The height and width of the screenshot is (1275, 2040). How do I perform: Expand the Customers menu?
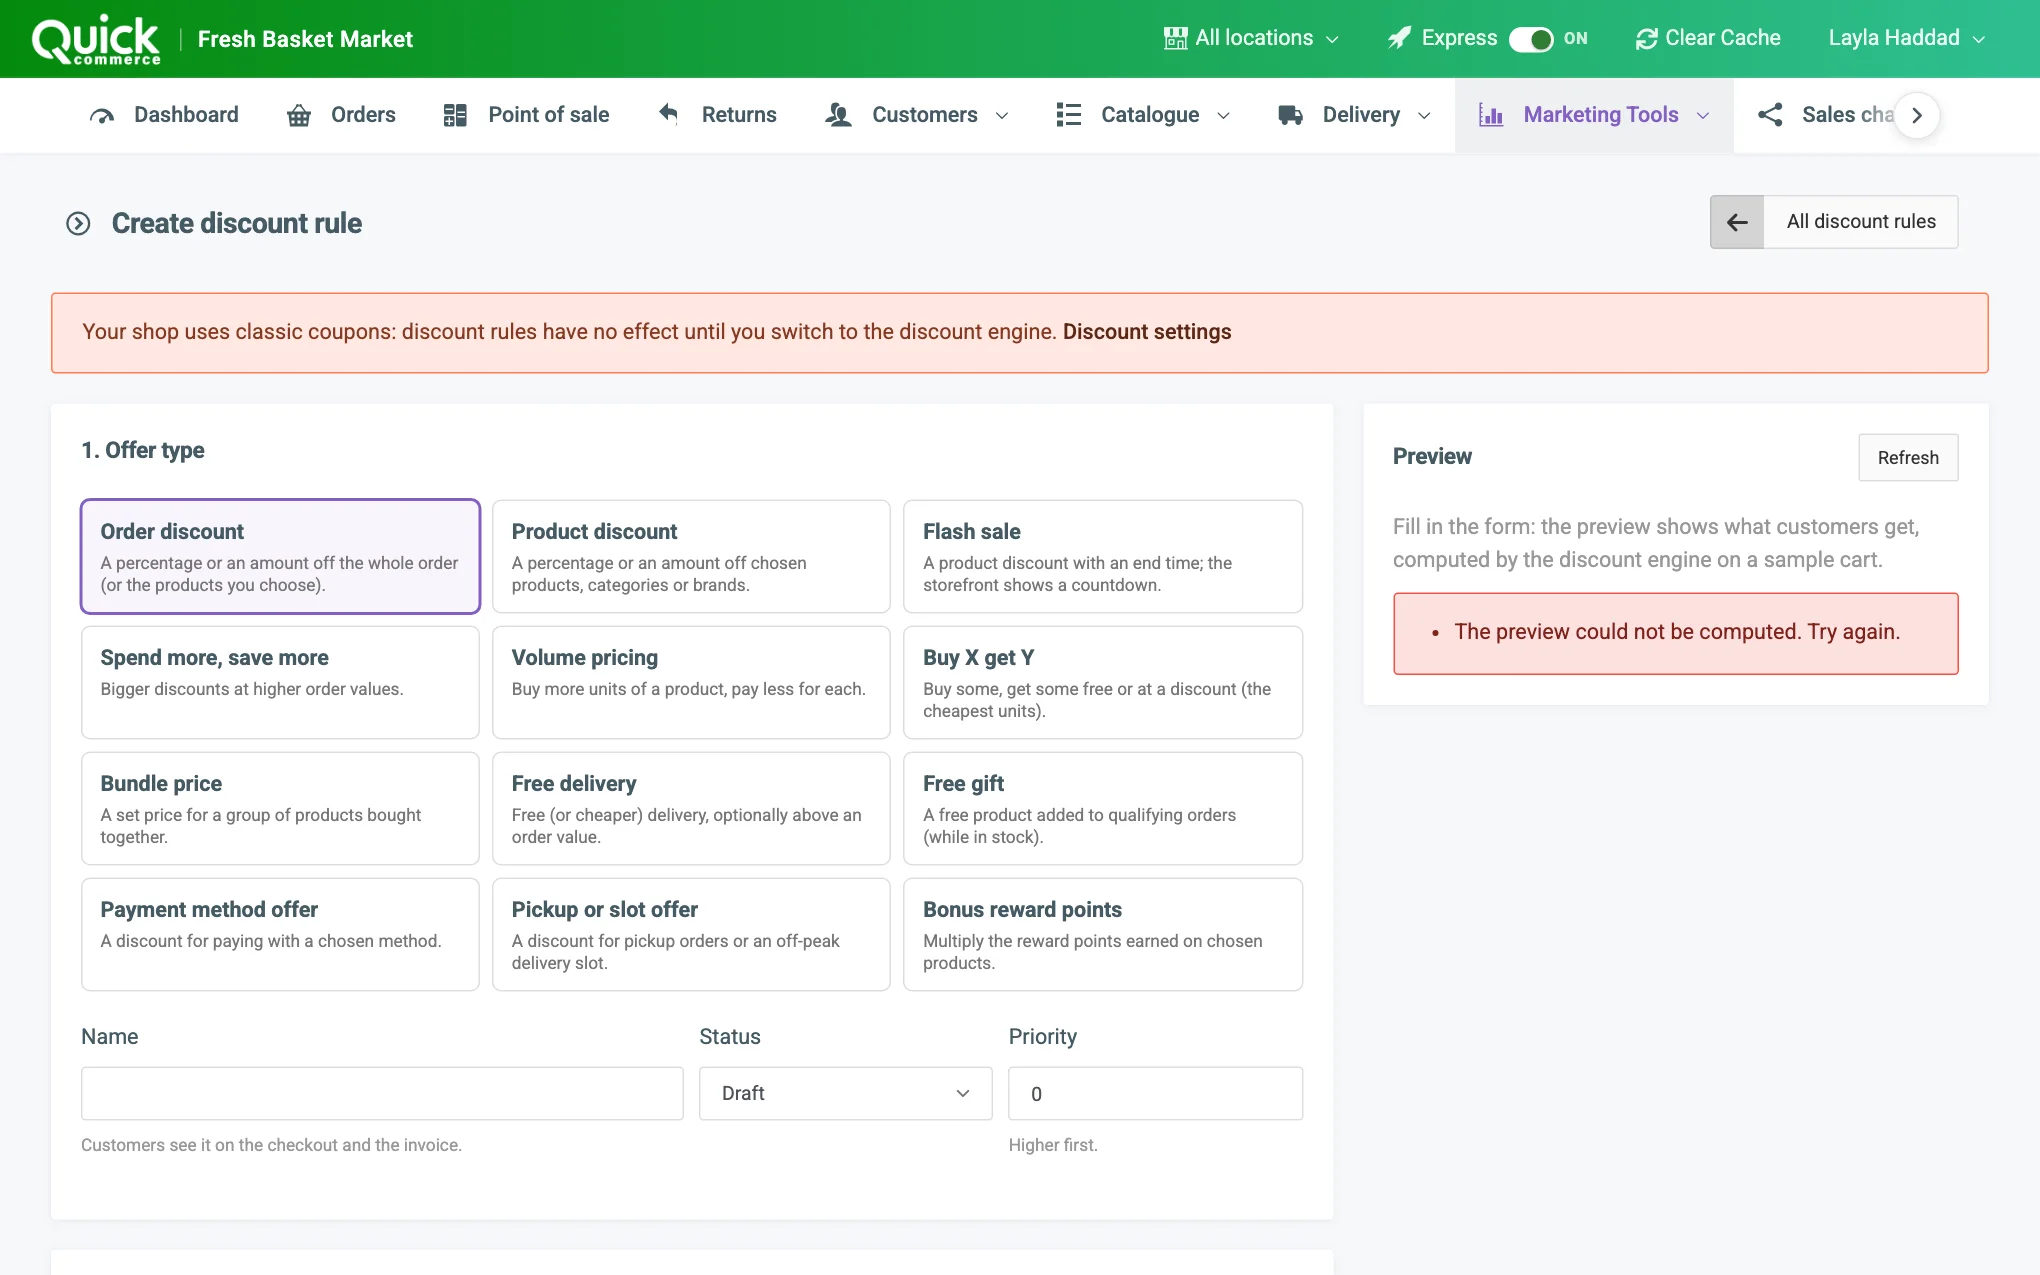point(917,115)
